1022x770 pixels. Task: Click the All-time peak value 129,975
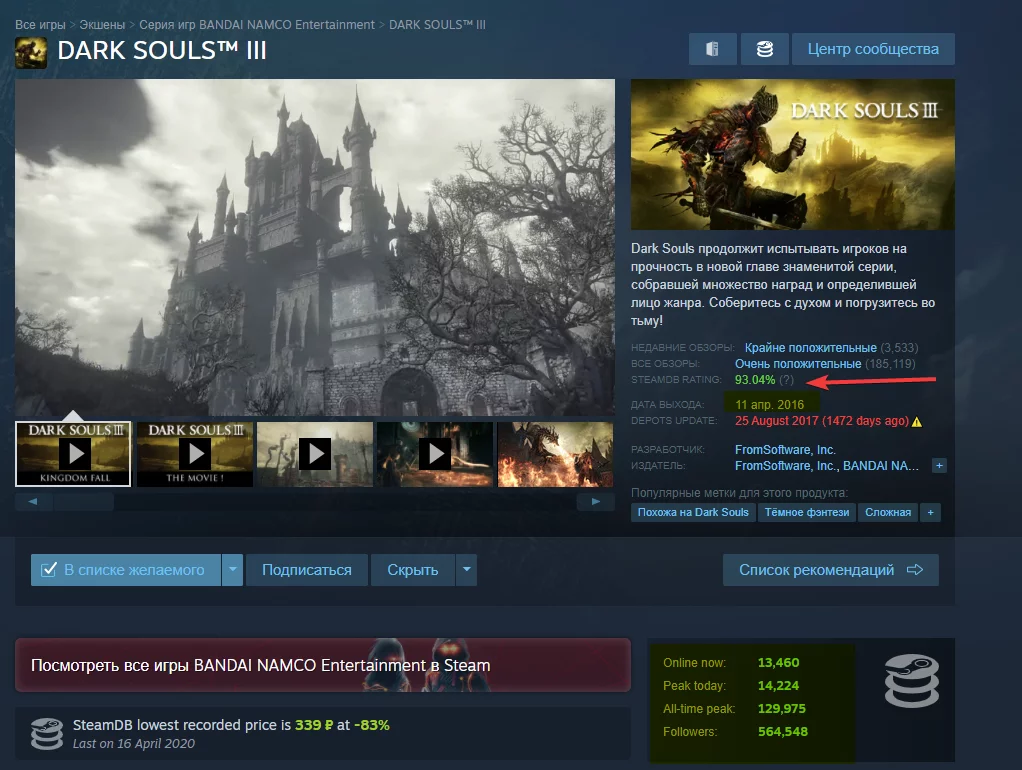pos(781,709)
